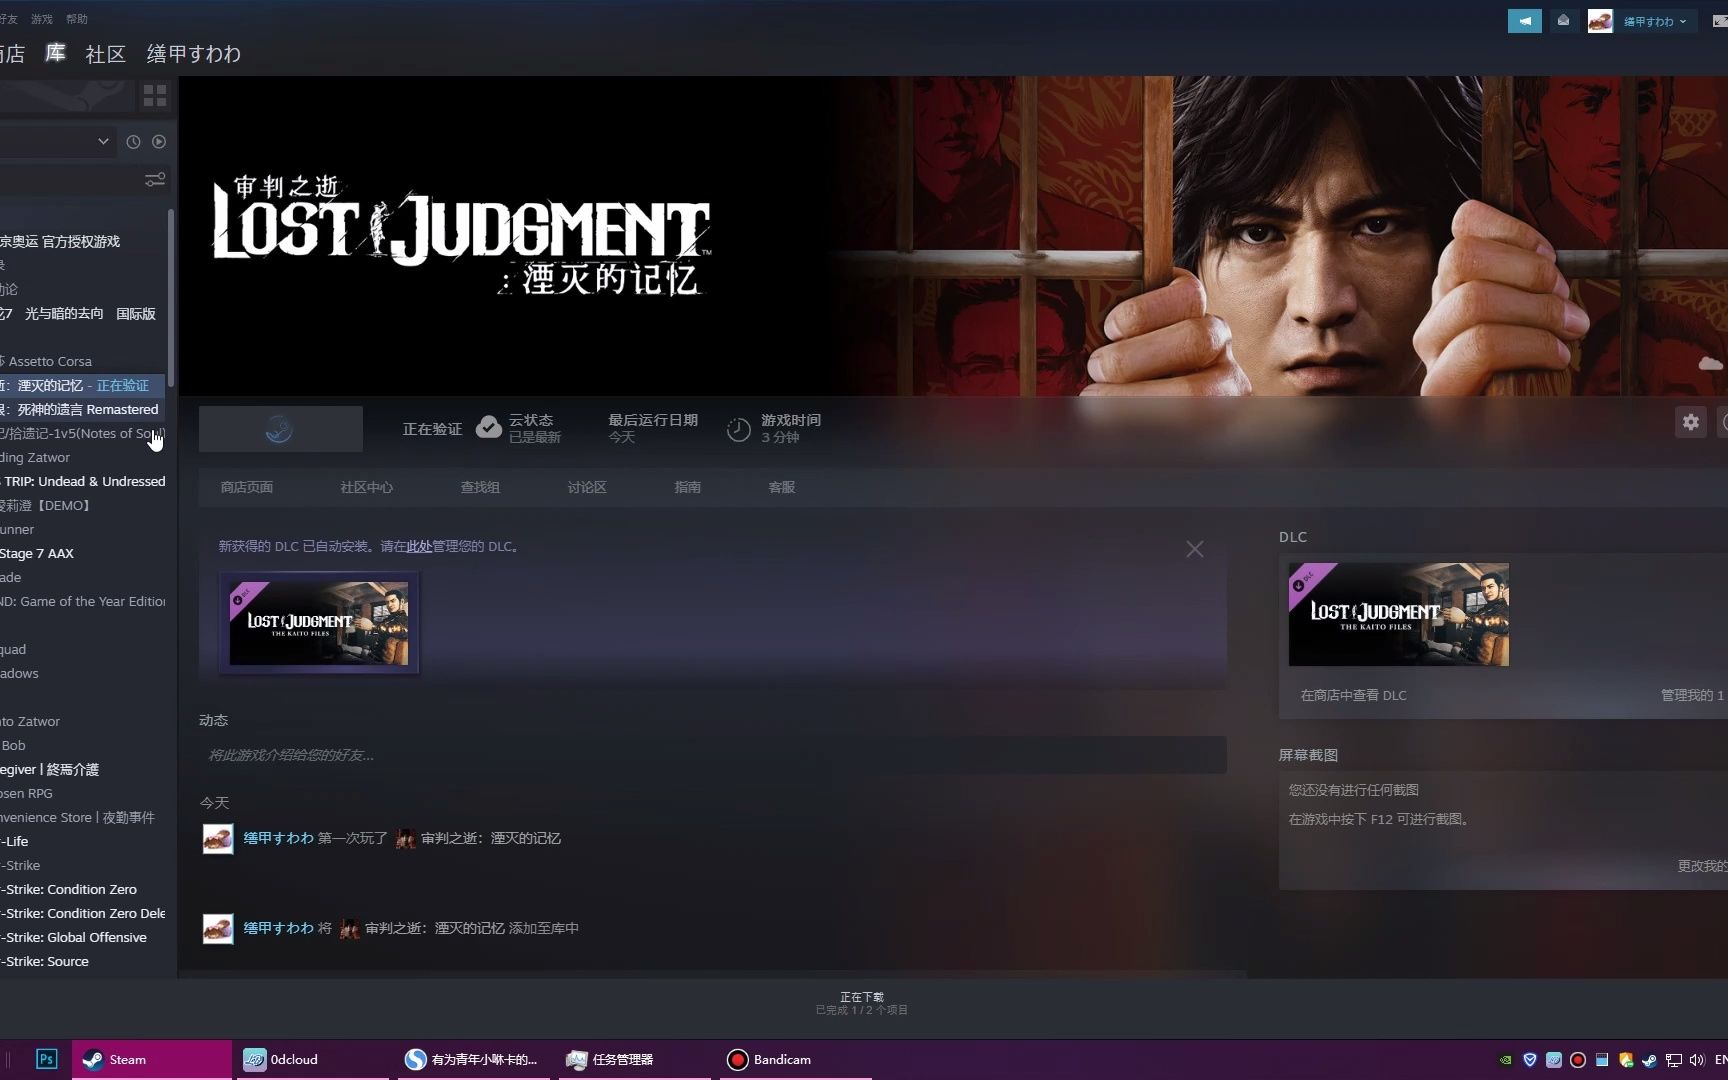Click the validating play button spinner

pos(280,429)
